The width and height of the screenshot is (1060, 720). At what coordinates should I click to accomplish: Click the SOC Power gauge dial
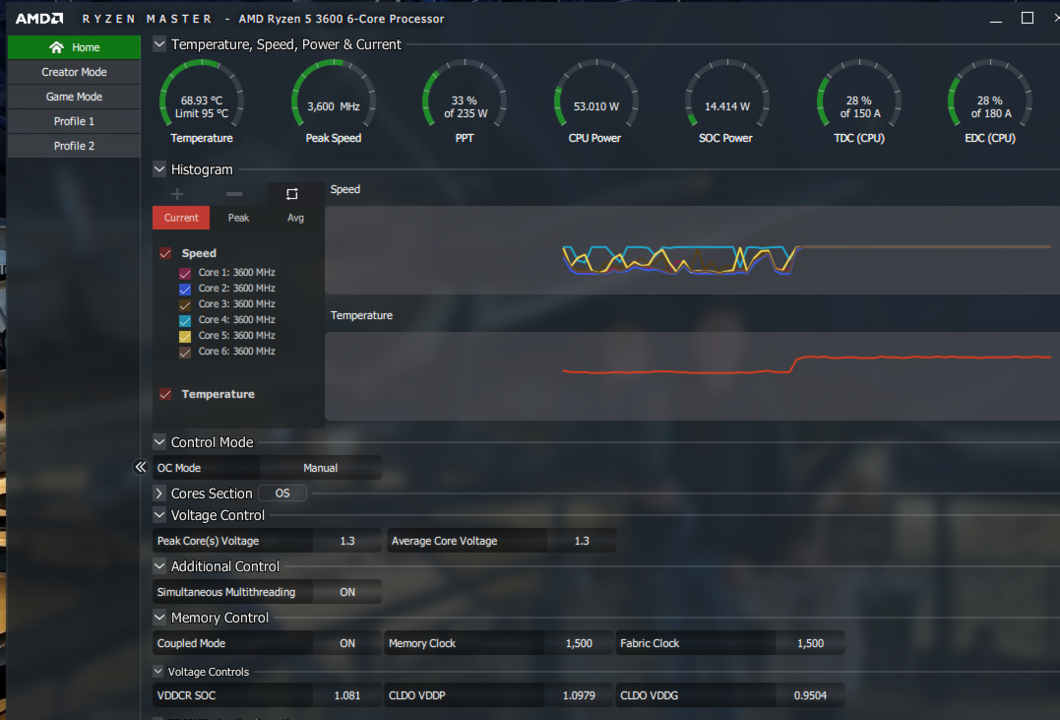[x=727, y=95]
